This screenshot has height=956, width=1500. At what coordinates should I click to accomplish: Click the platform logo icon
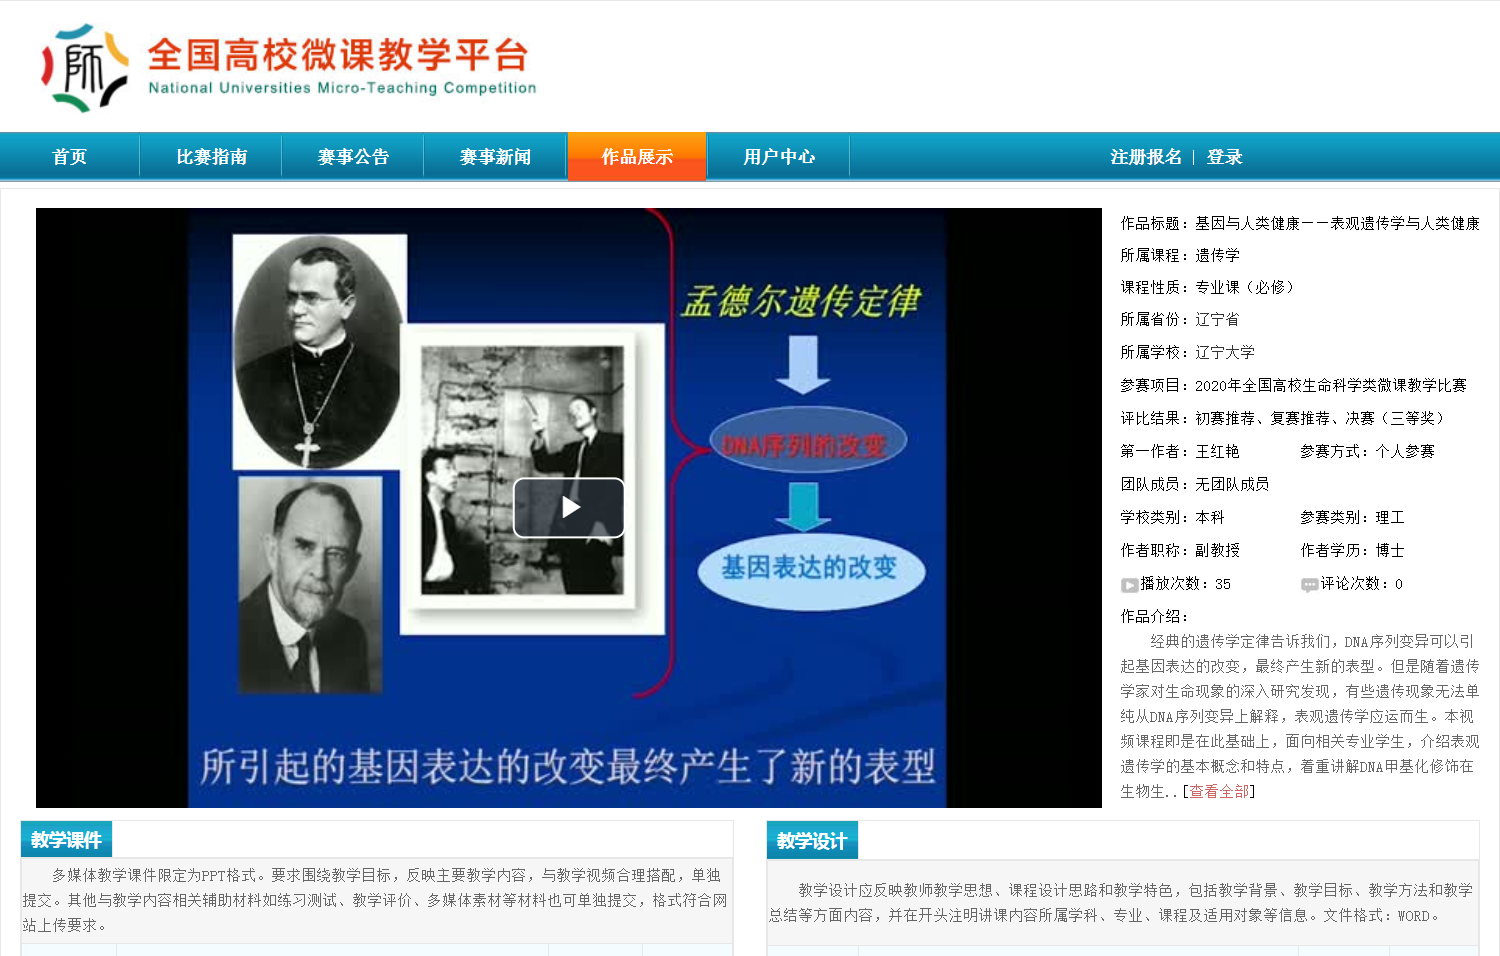[x=85, y=68]
